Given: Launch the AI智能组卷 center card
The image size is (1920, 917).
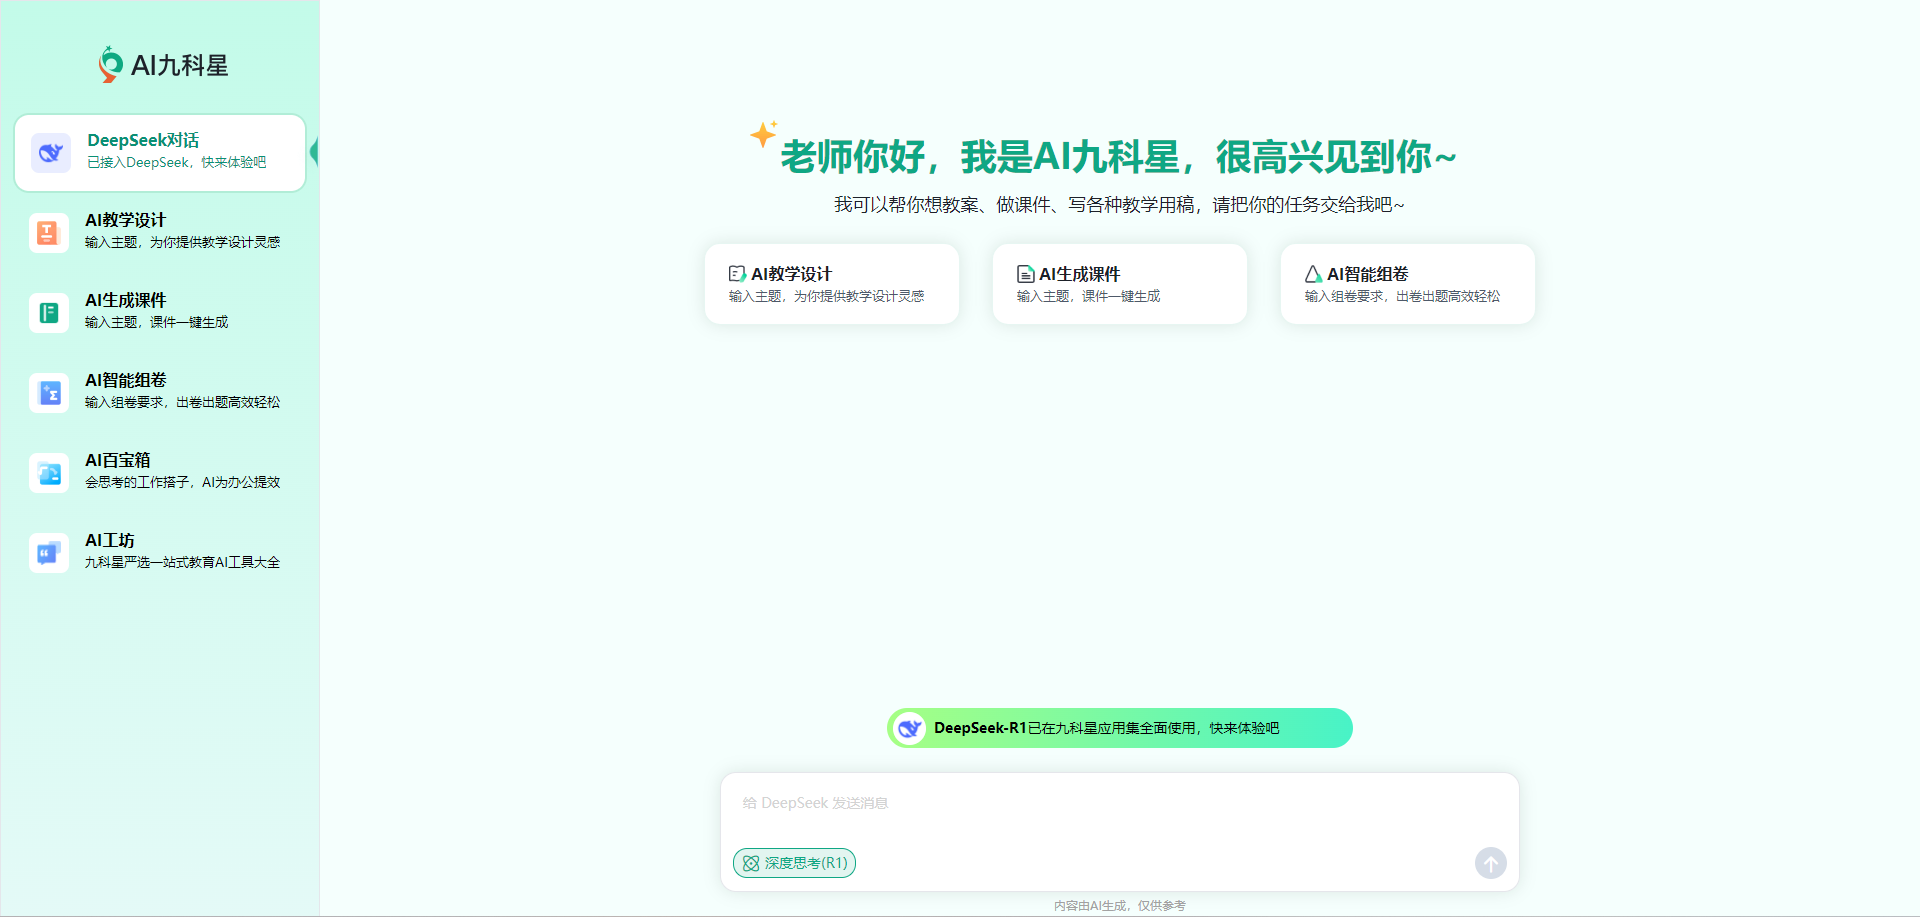Looking at the screenshot, I should point(1407,284).
